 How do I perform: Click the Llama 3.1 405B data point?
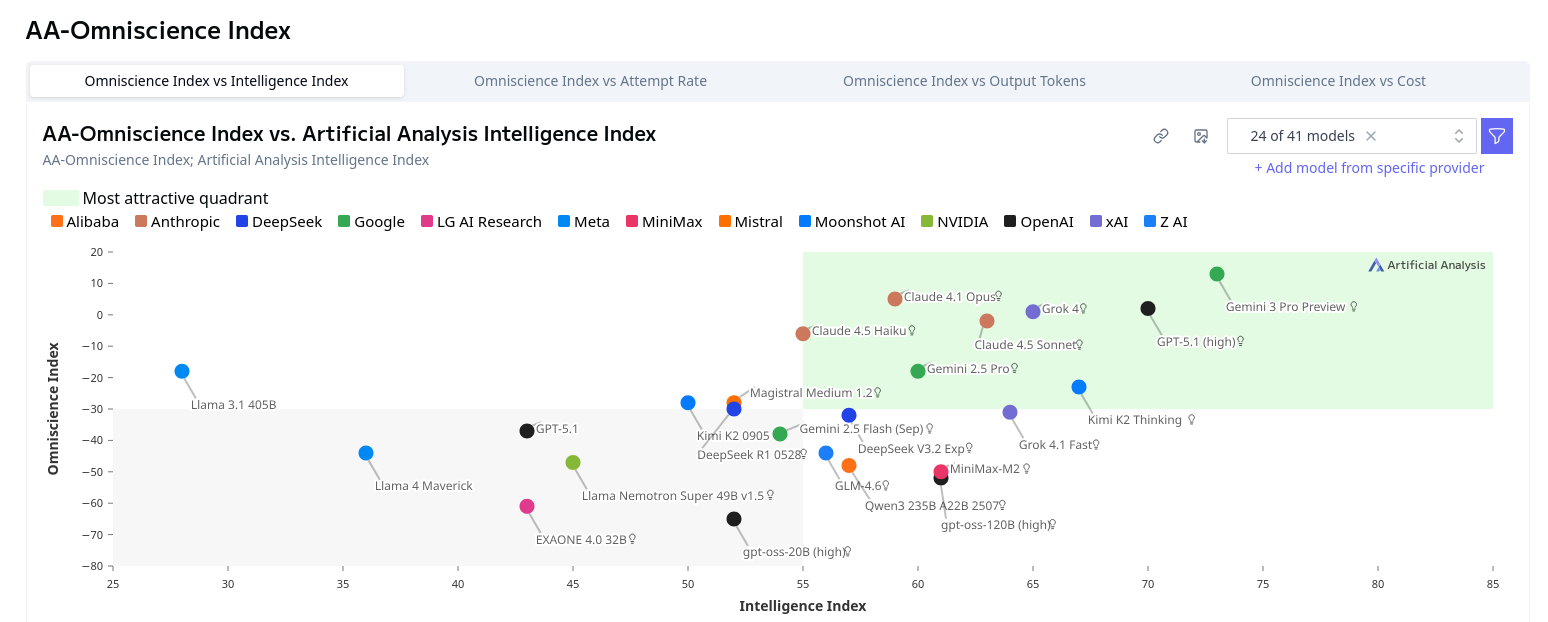point(182,371)
